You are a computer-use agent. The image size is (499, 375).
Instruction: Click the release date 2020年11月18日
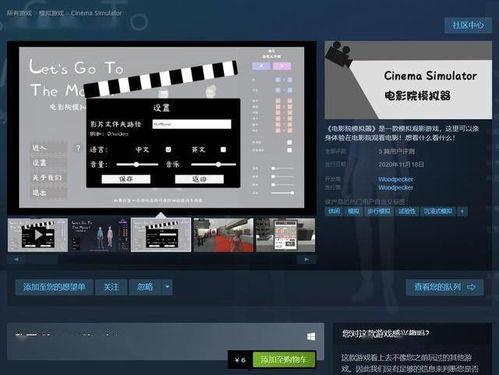pyautogui.click(x=401, y=164)
